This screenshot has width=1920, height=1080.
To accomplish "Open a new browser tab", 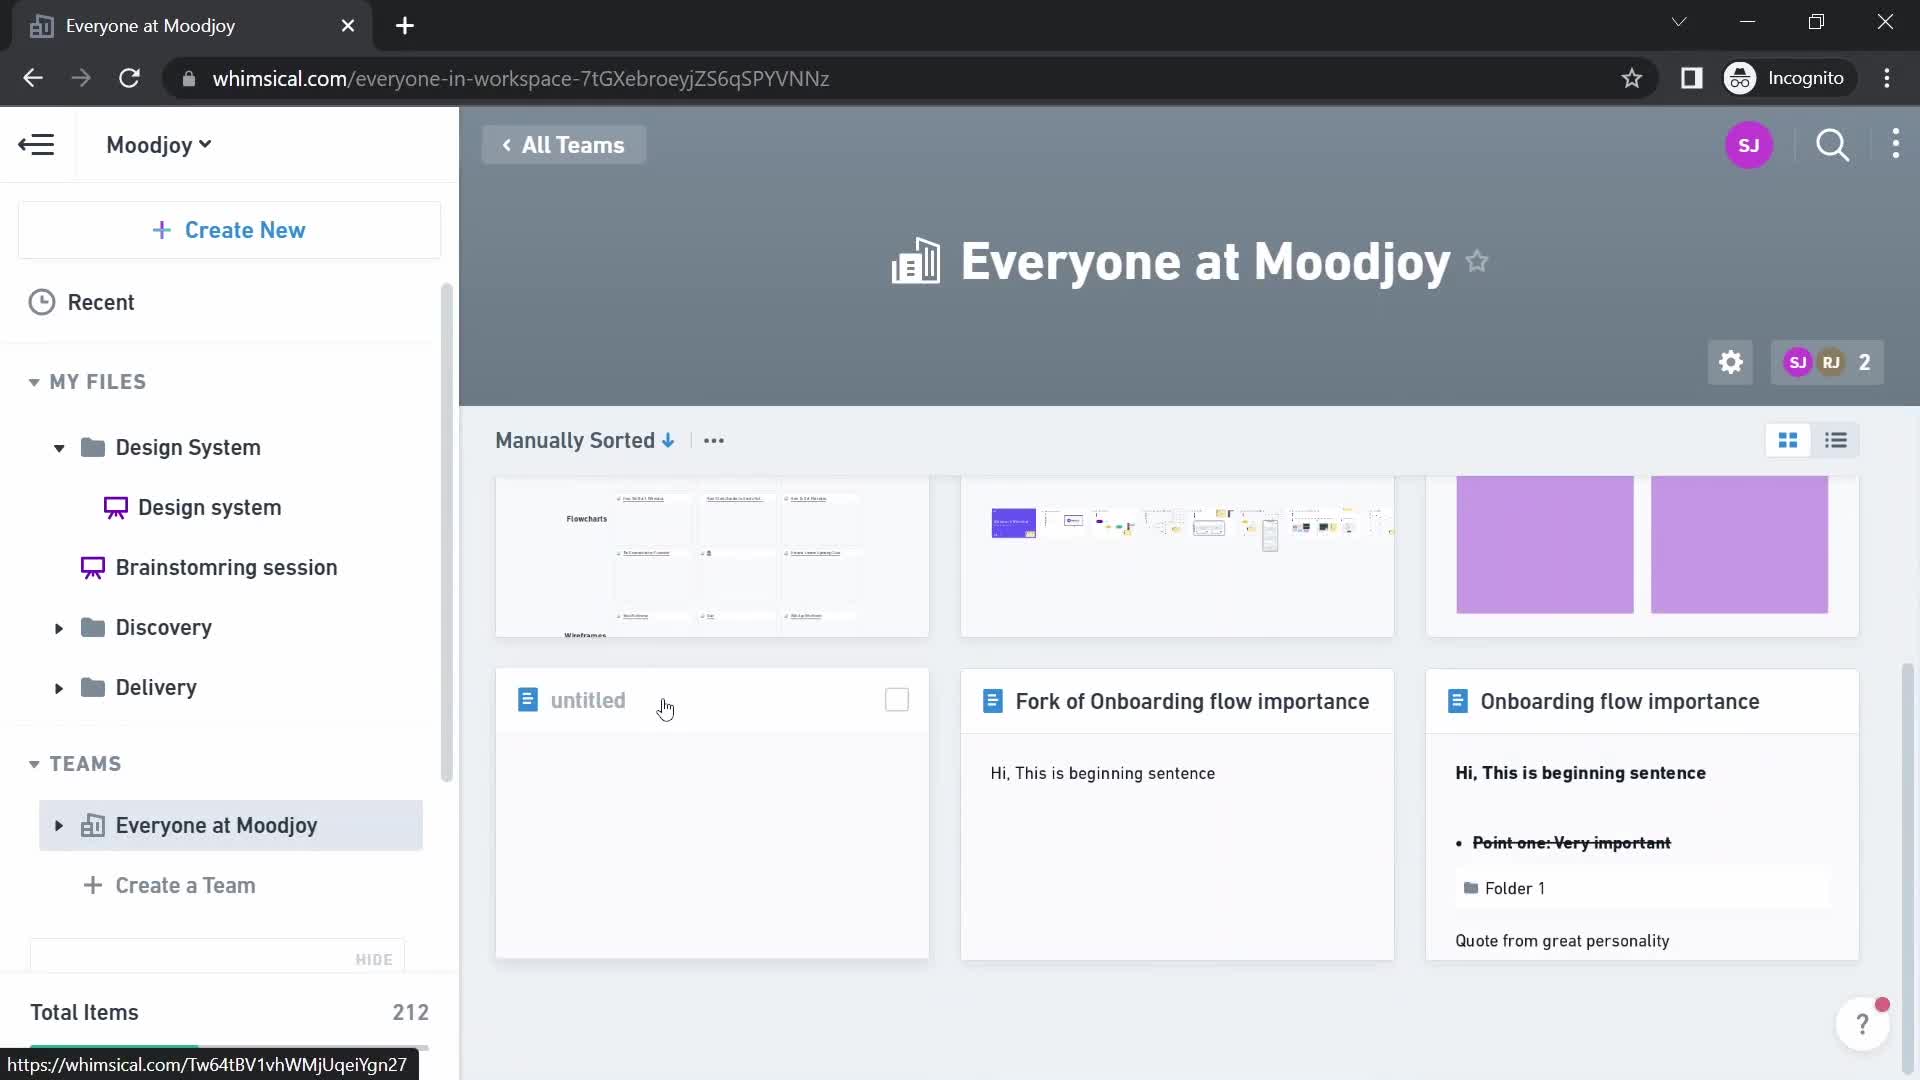I will 405,26.
